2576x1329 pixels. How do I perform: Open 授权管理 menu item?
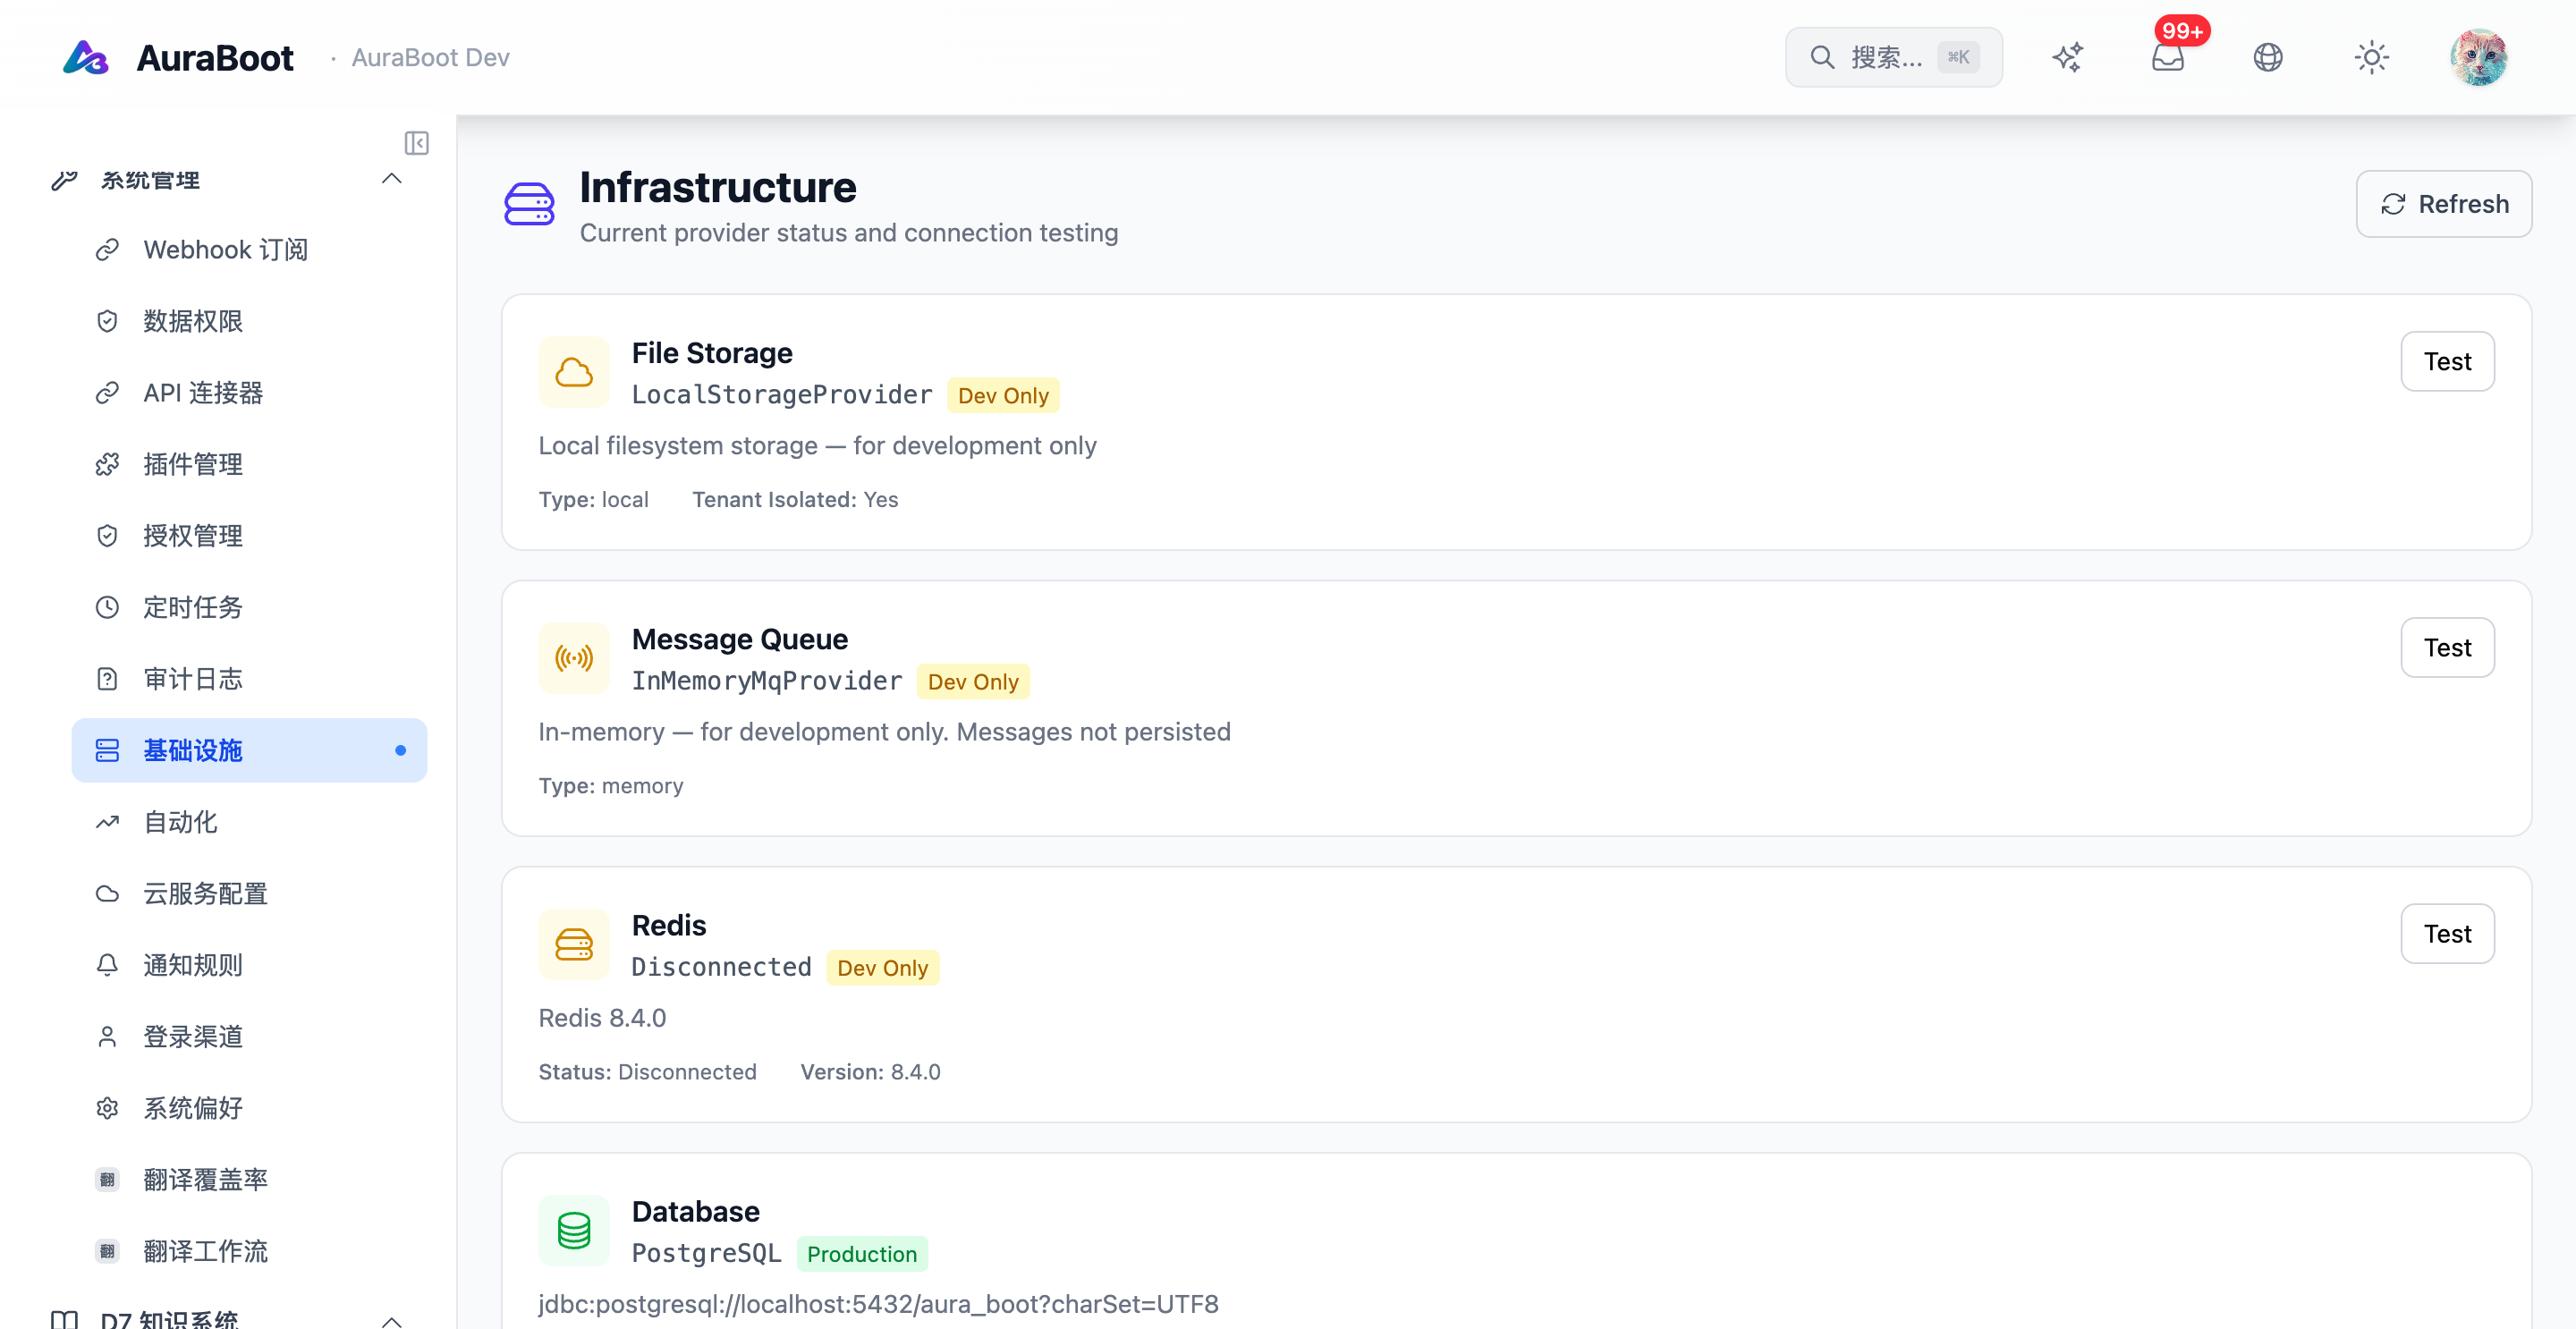(x=249, y=535)
